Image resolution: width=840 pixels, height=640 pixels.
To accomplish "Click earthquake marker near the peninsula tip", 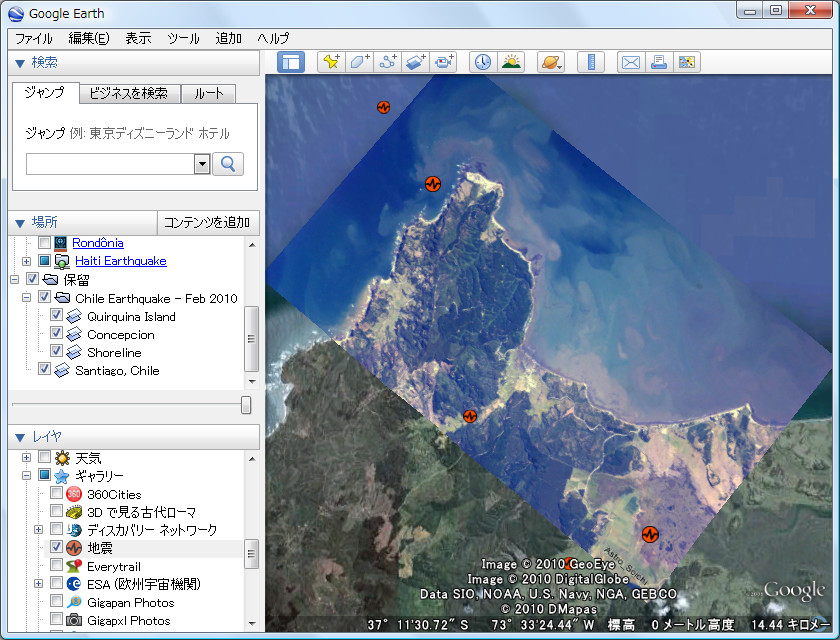I will point(433,184).
